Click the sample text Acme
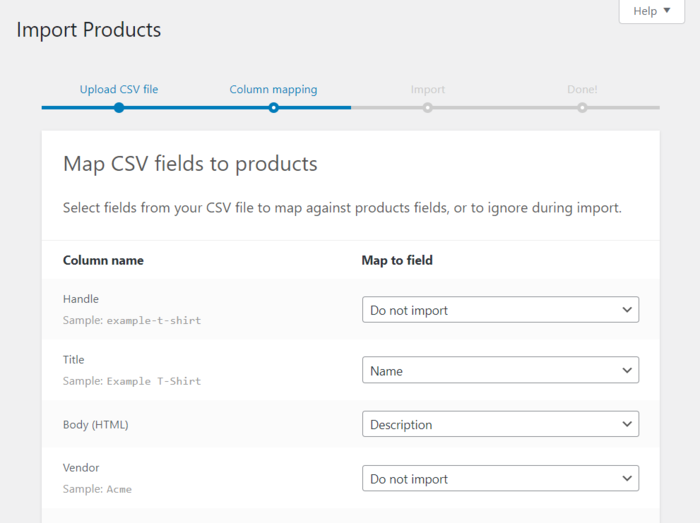This screenshot has height=523, width=700. coord(119,489)
